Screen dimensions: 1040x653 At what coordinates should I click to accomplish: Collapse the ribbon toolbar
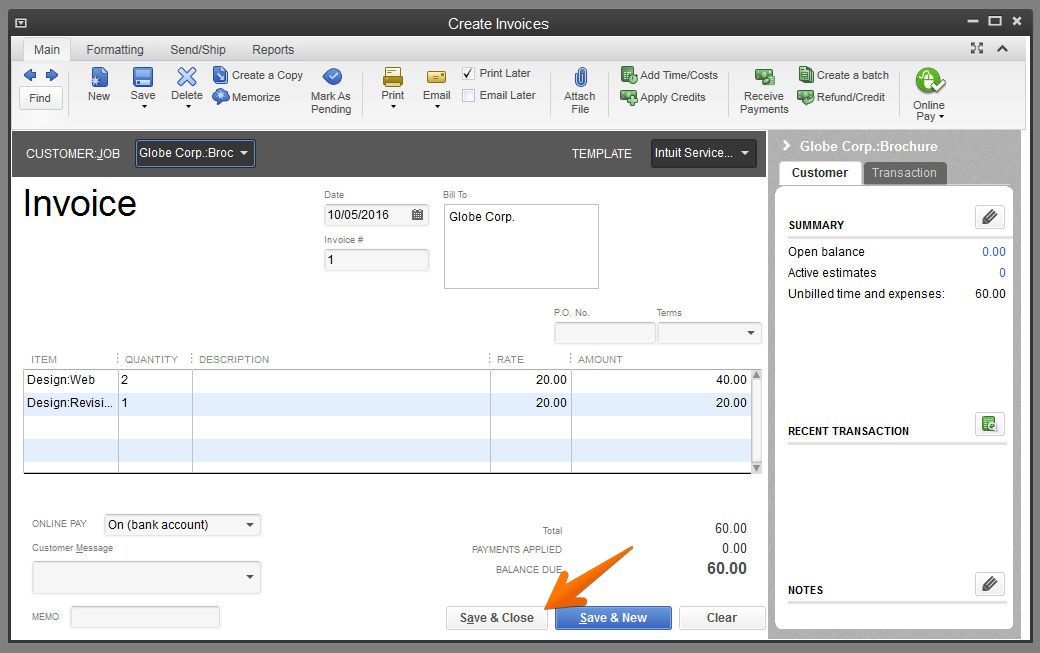(x=1002, y=48)
